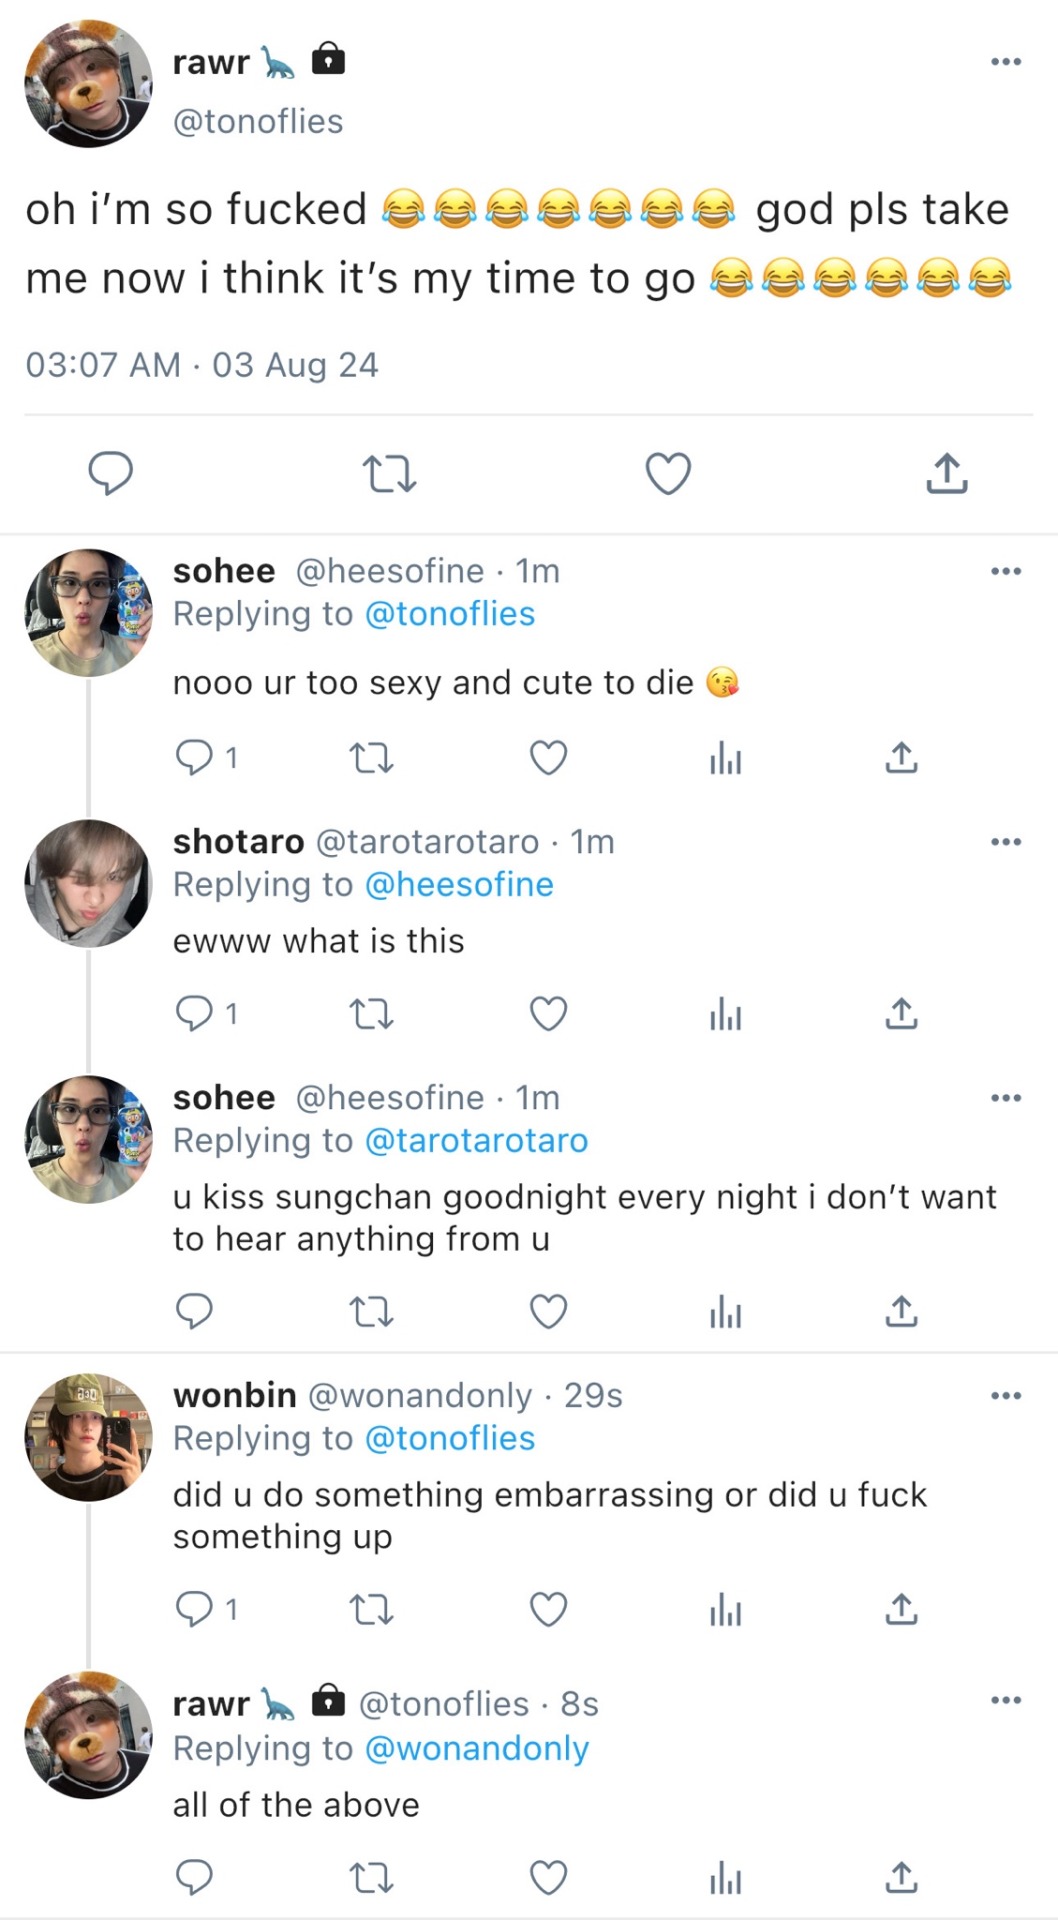This screenshot has height=1920, width=1058.
Task: Reply to rawr's main tweet
Action: (x=110, y=474)
